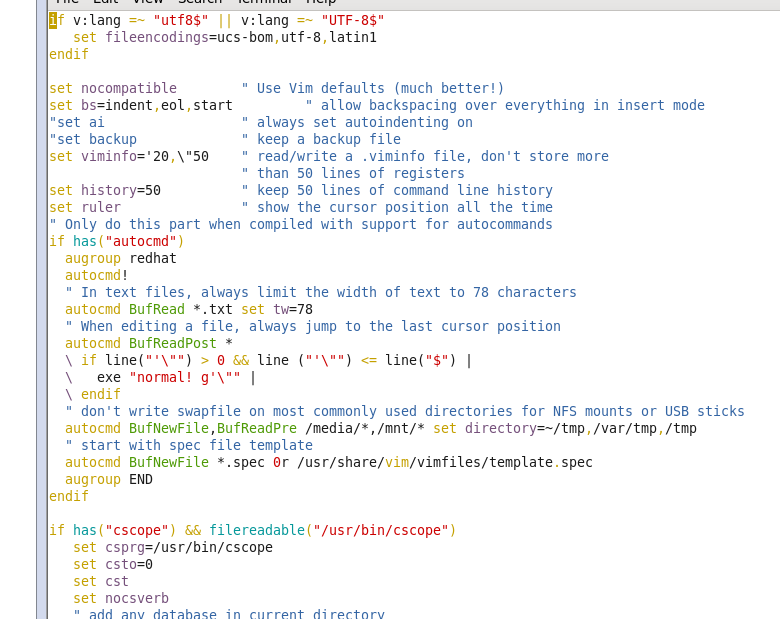This screenshot has width=780, height=619.
Task: Click the commented-out '"set ai' line
Action: click(77, 122)
